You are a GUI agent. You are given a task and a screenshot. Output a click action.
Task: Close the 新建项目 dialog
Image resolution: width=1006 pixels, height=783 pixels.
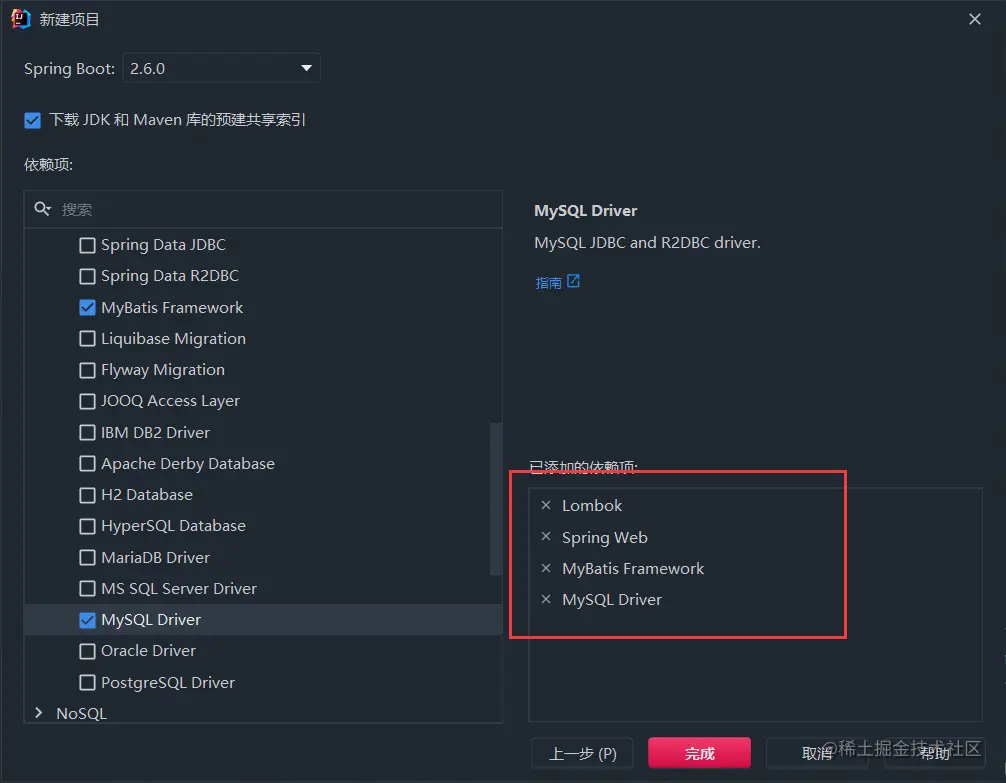coord(975,19)
